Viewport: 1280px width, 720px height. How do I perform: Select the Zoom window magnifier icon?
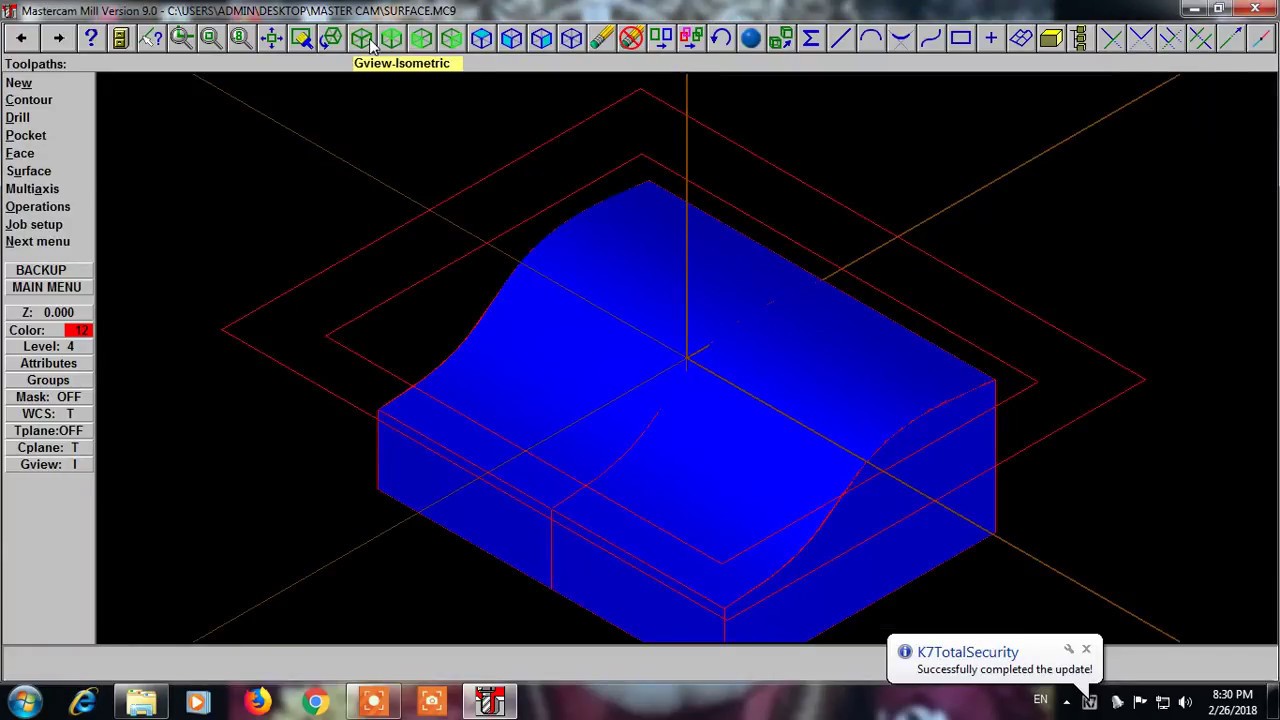click(x=181, y=38)
